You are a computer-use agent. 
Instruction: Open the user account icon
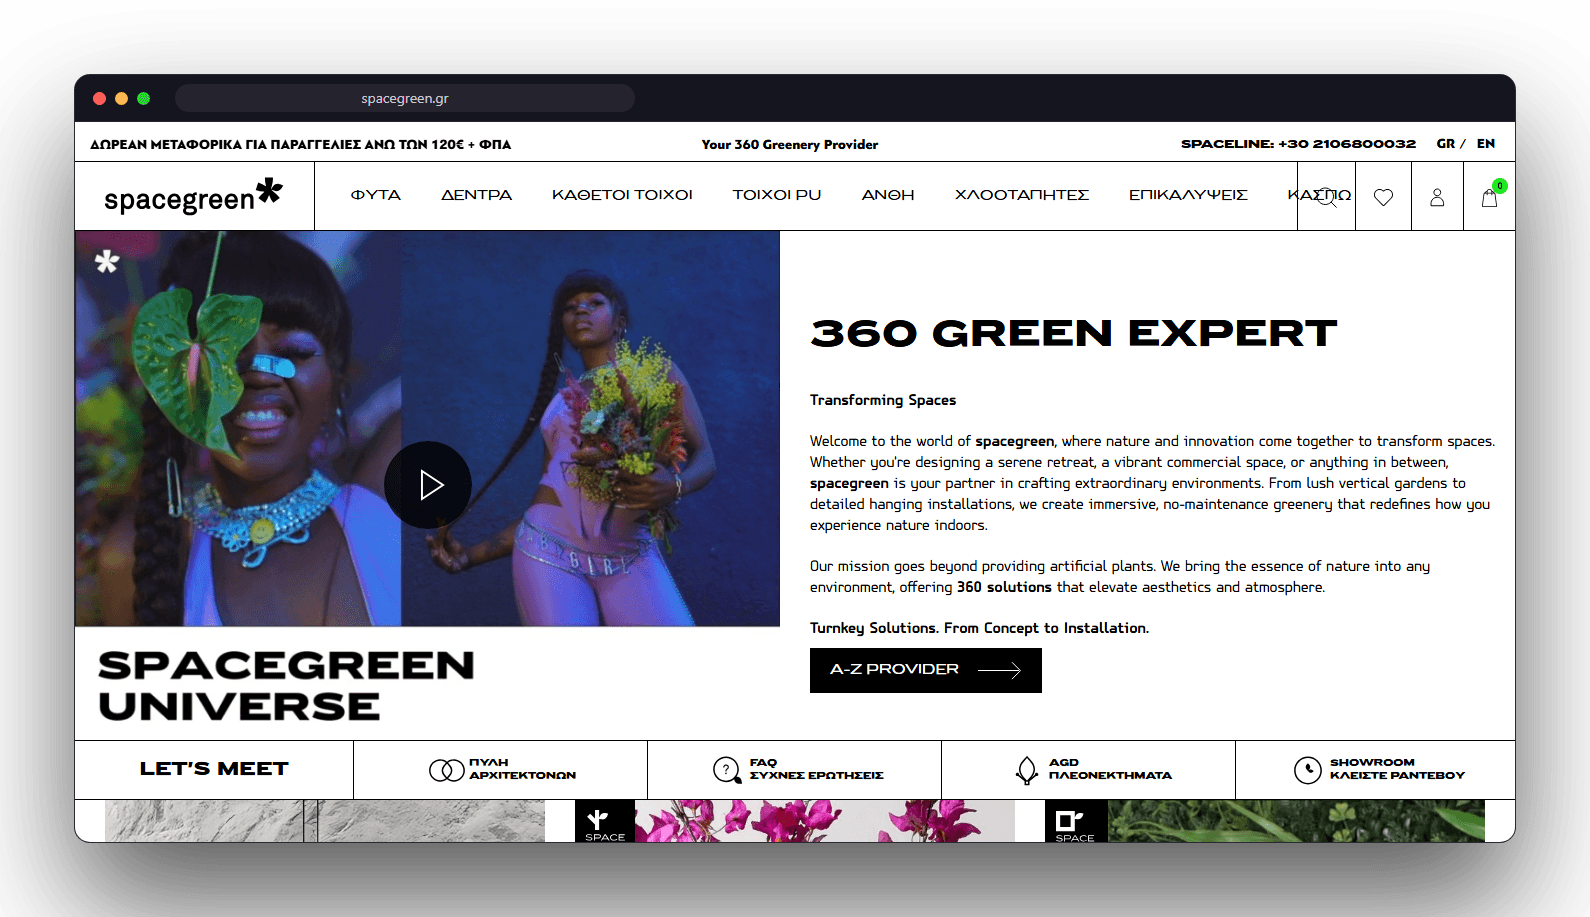point(1437,197)
